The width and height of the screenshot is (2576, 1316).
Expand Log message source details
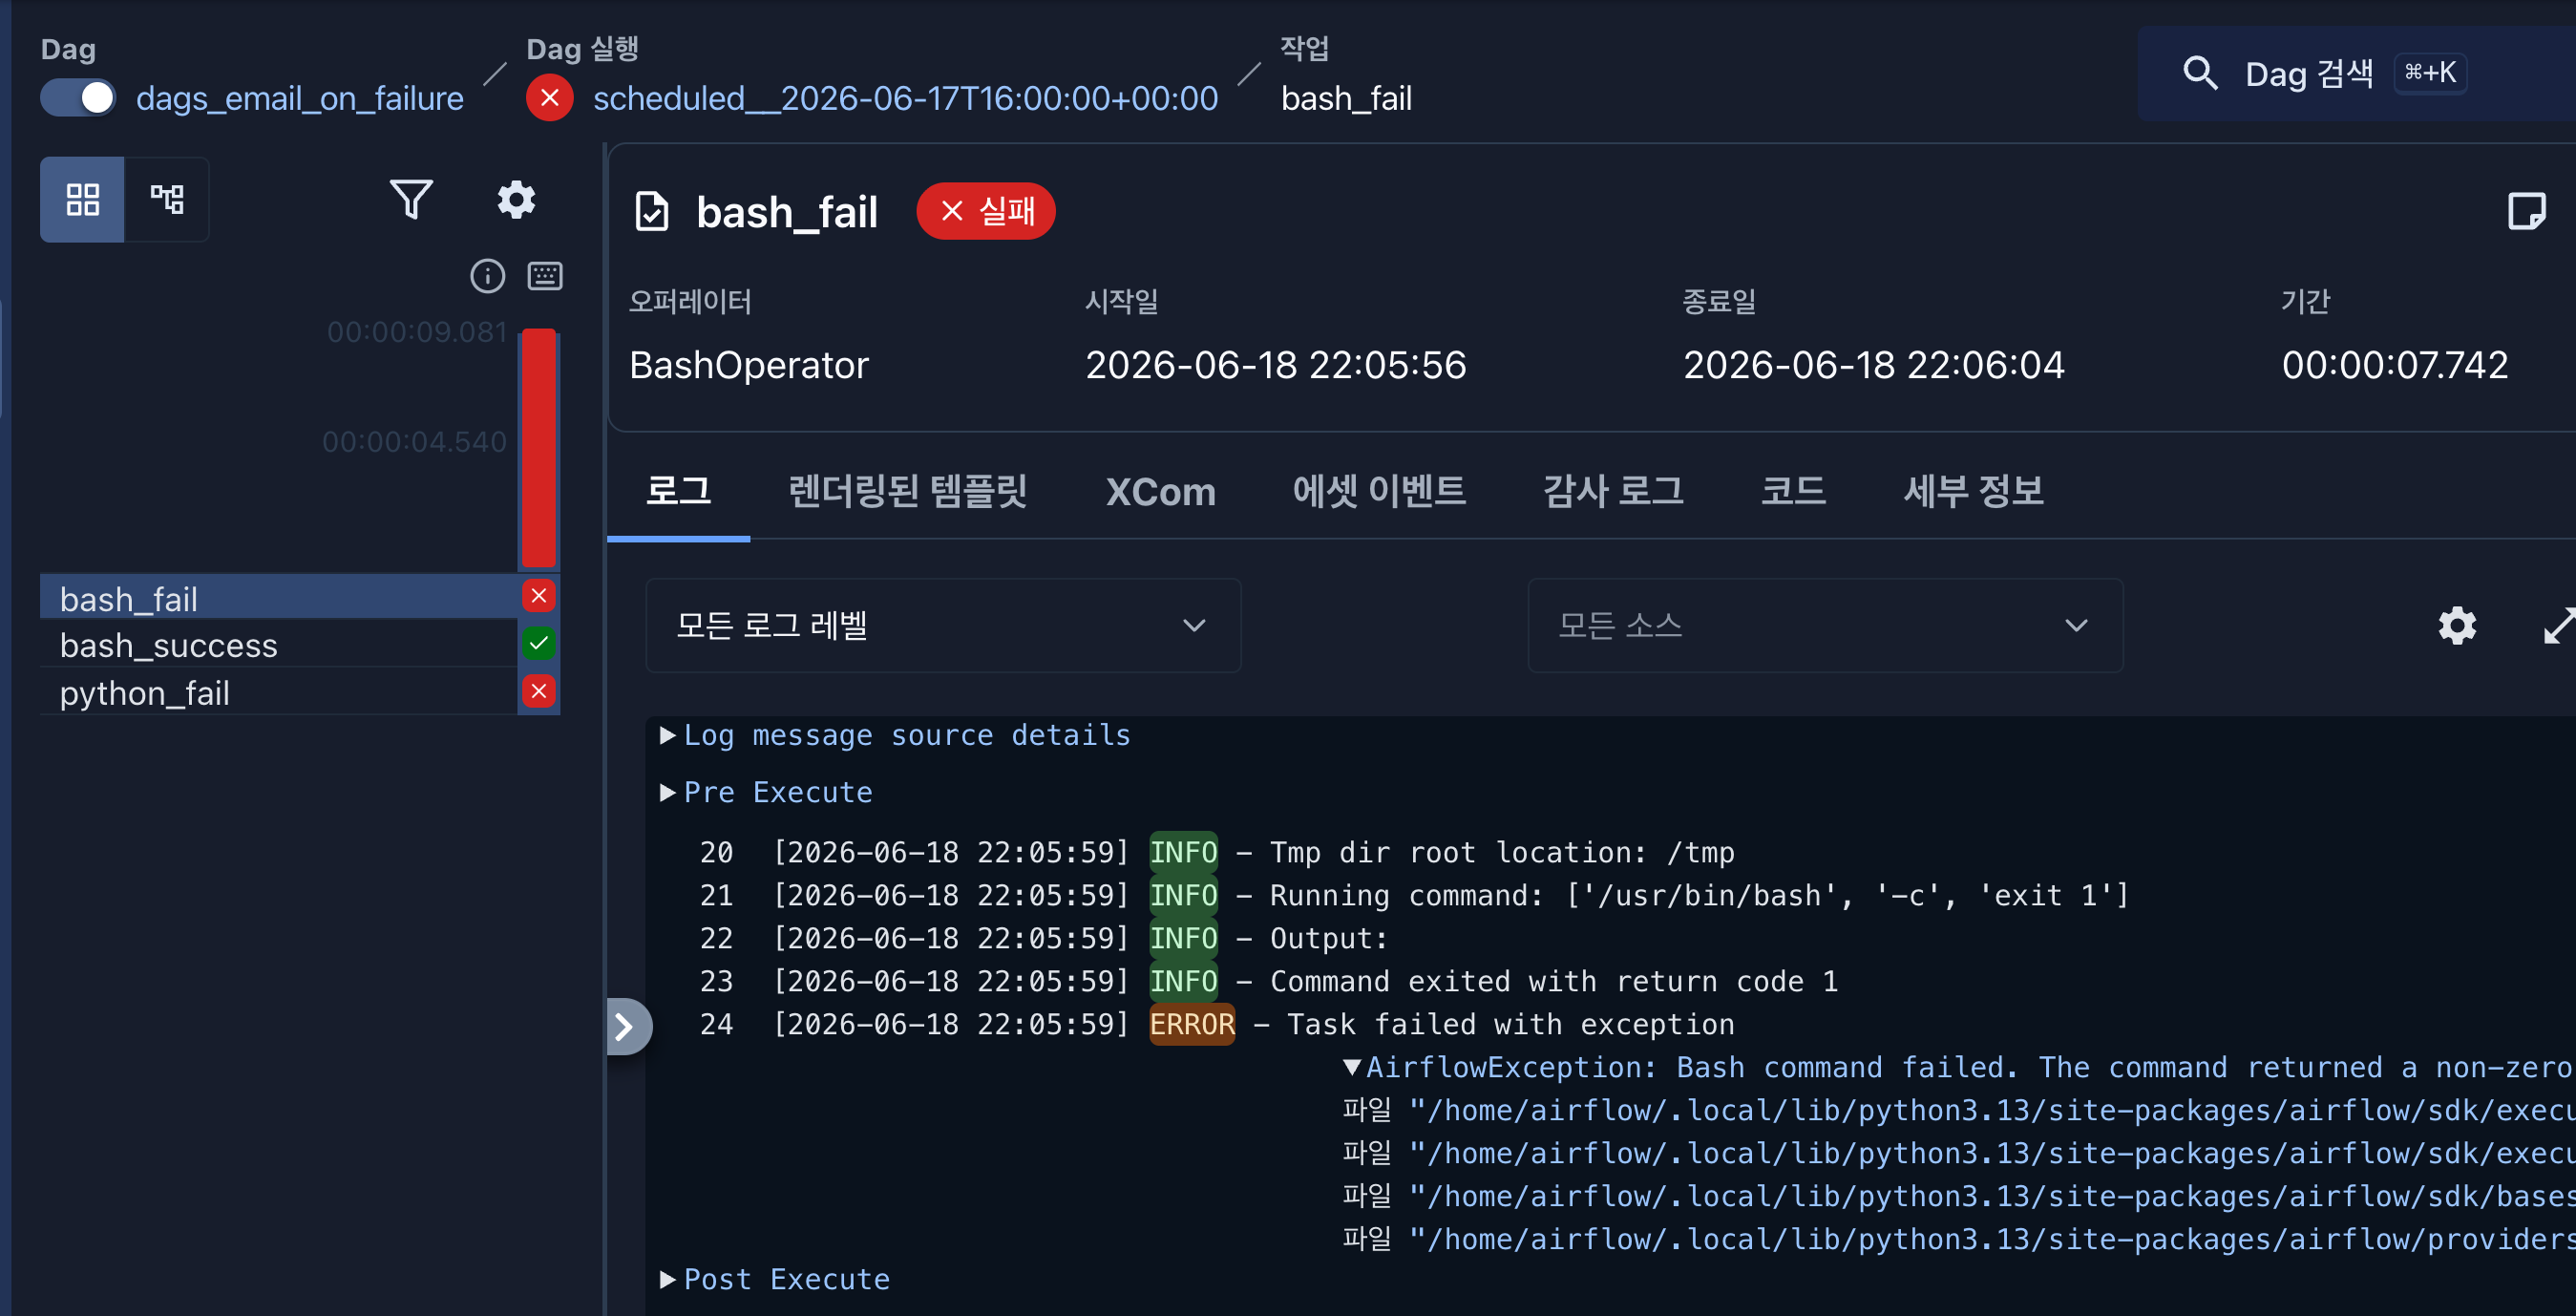point(895,735)
